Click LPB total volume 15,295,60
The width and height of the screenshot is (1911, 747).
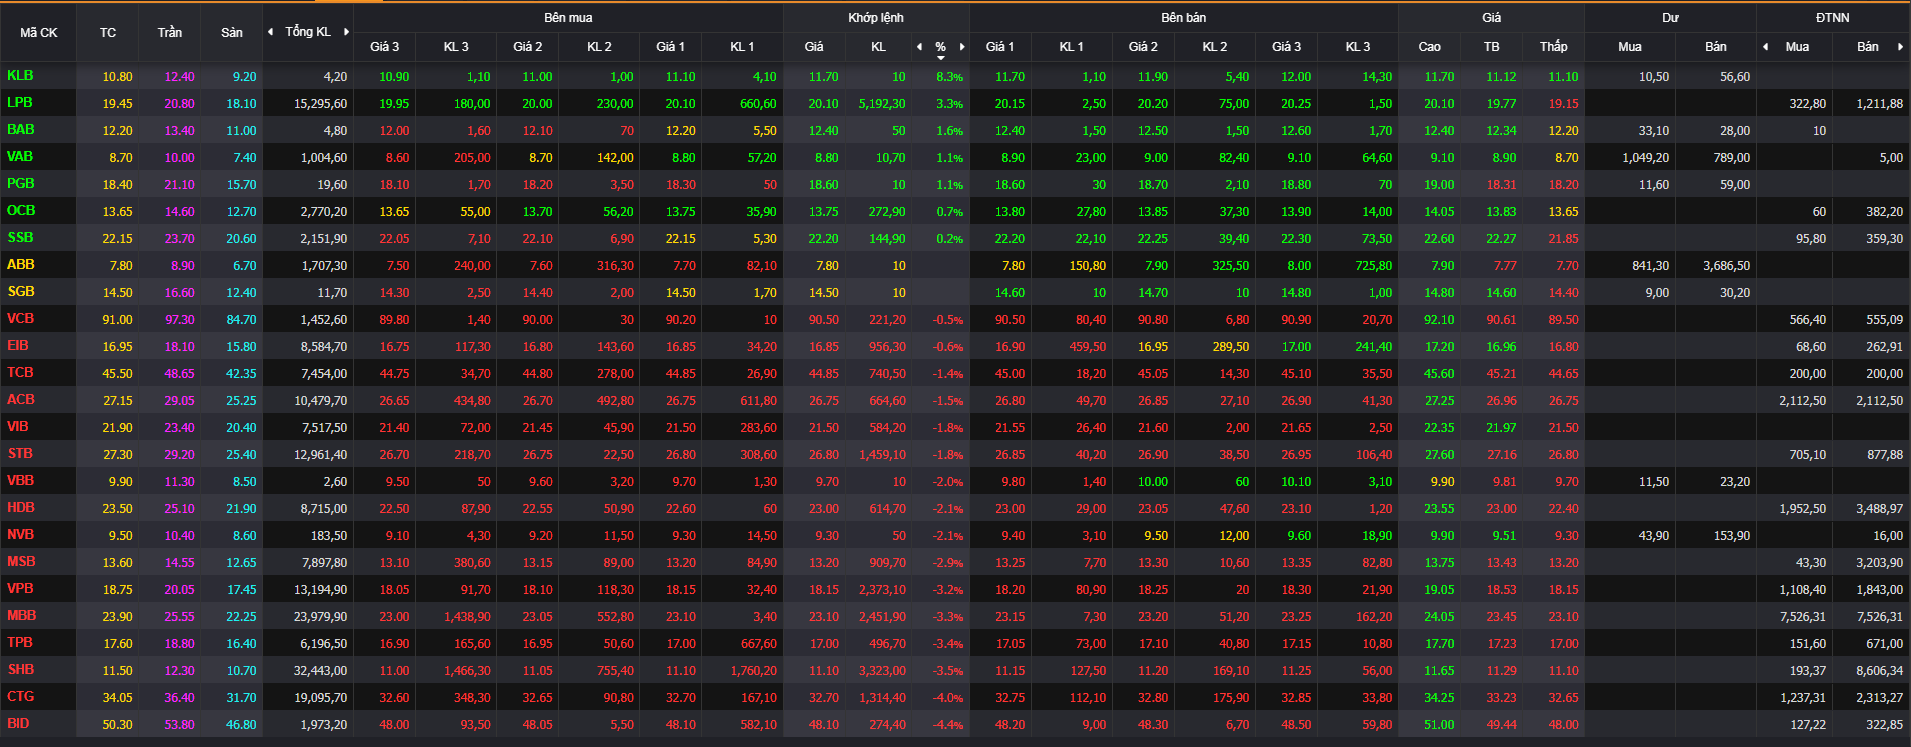321,104
